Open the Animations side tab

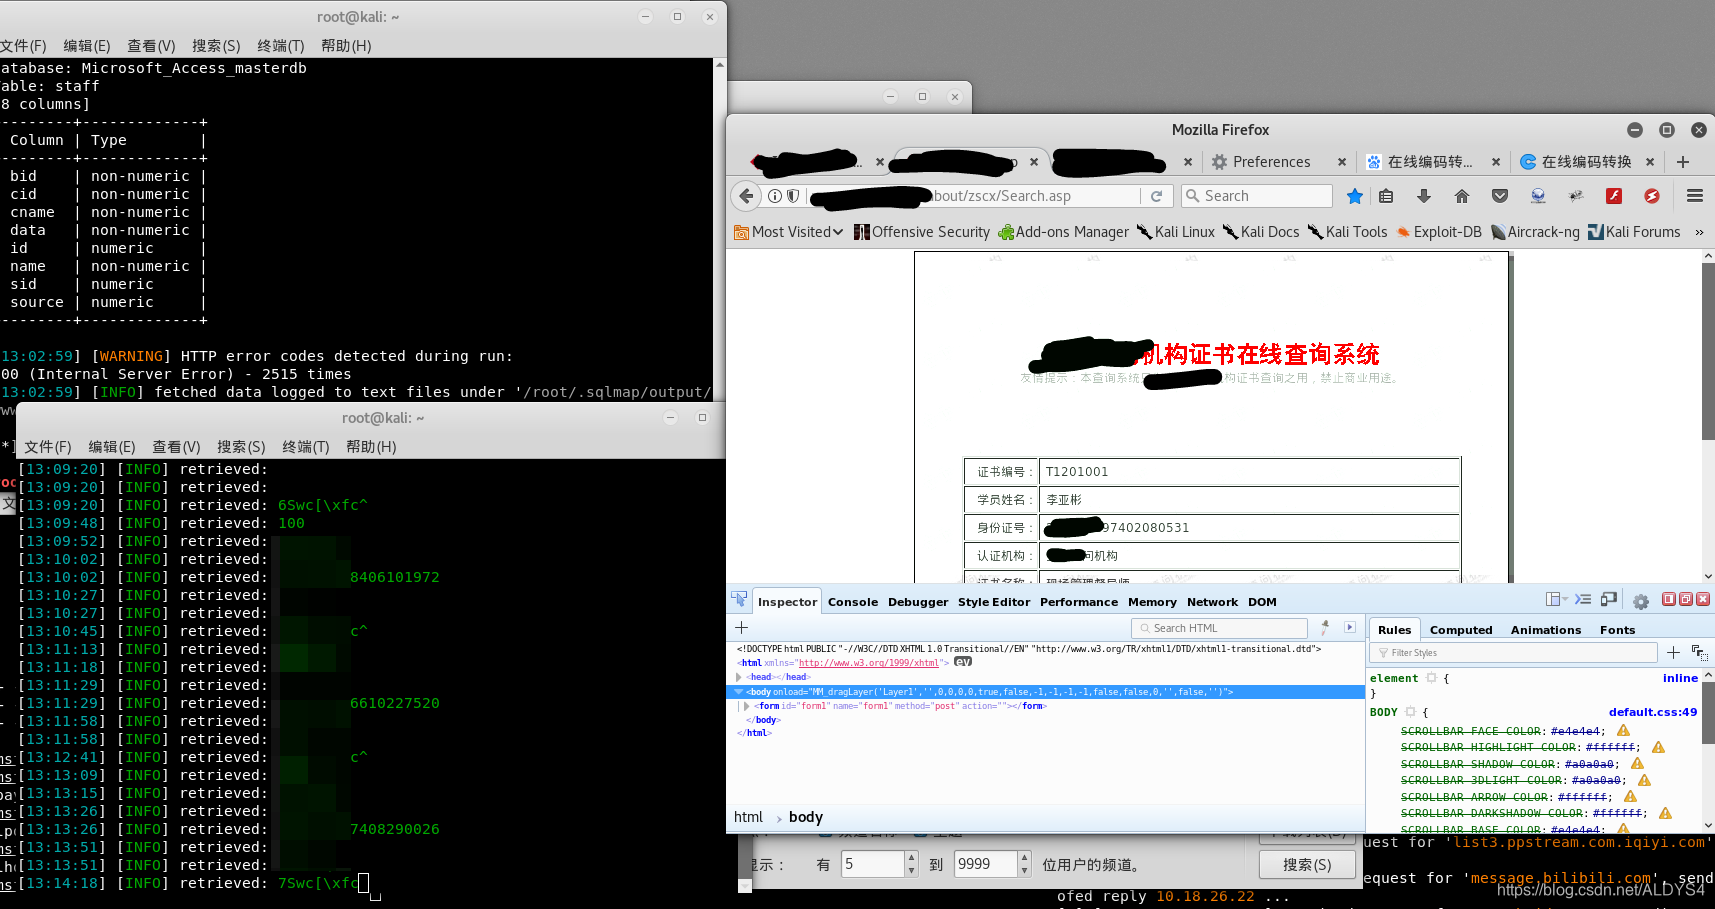tap(1546, 630)
